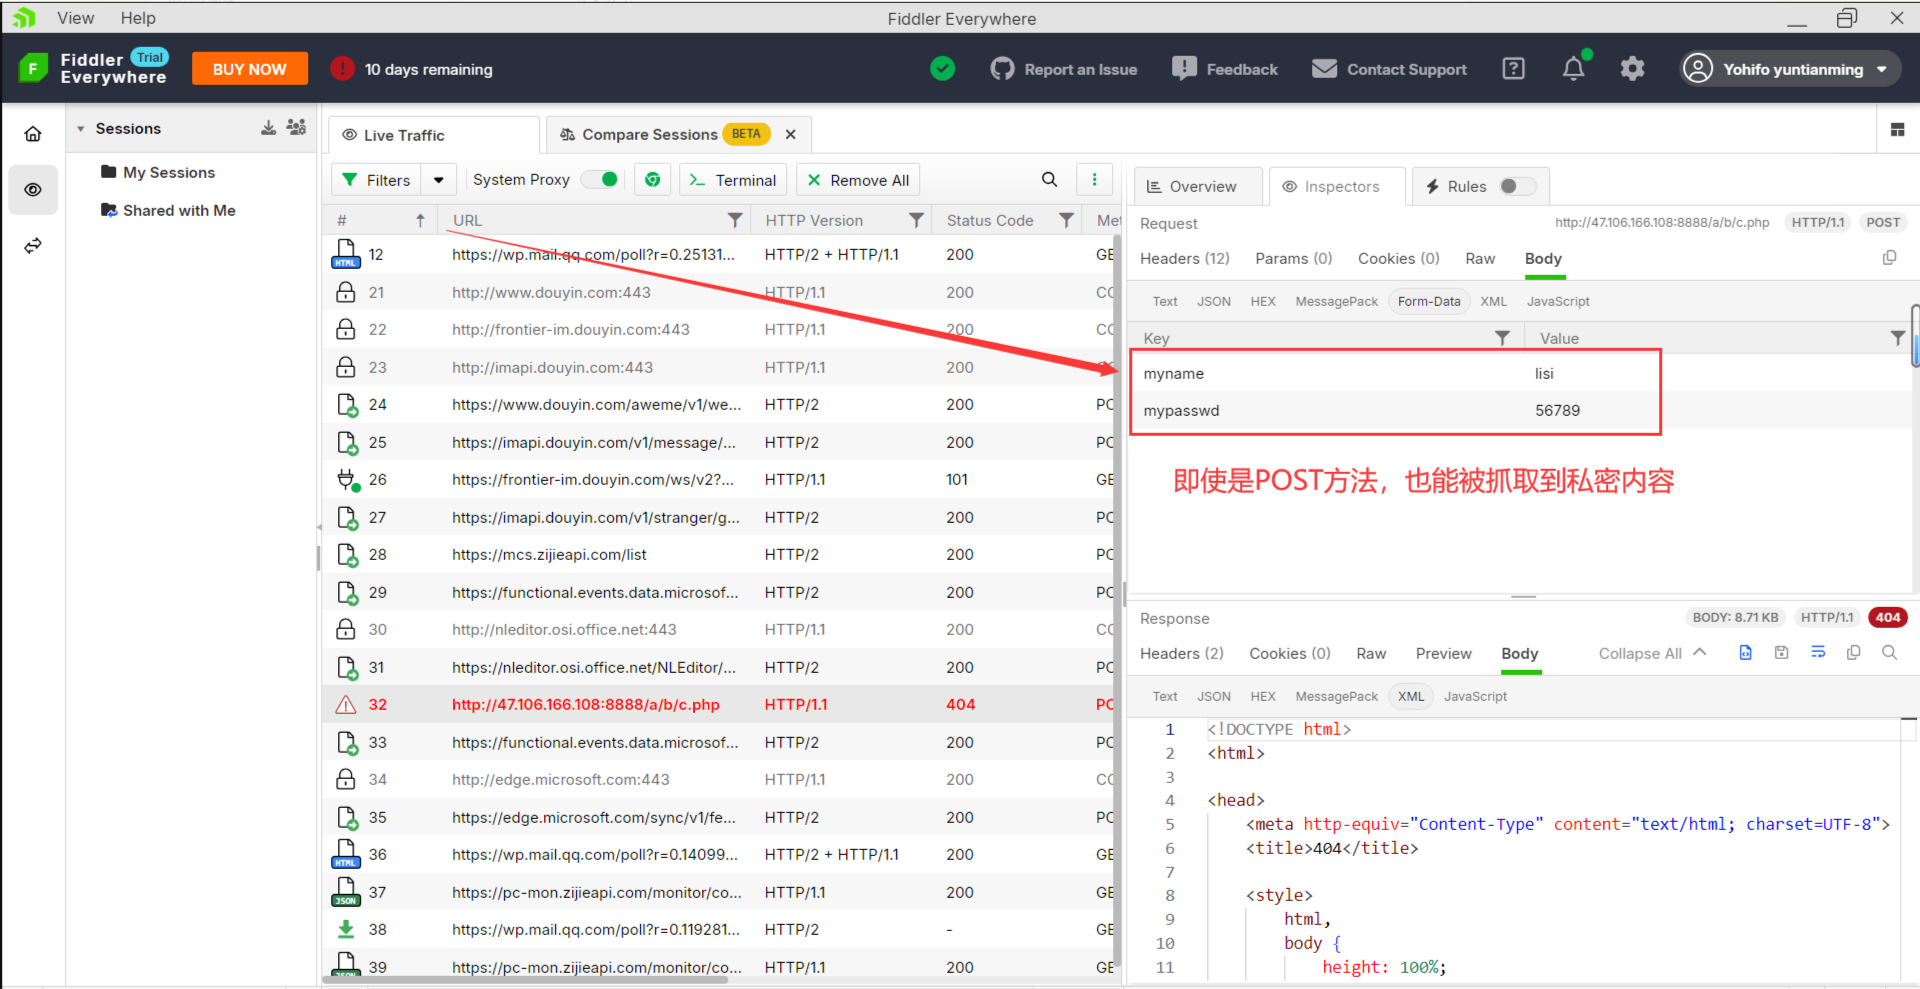Collapse the Sessions tree arrow

[x=81, y=129]
